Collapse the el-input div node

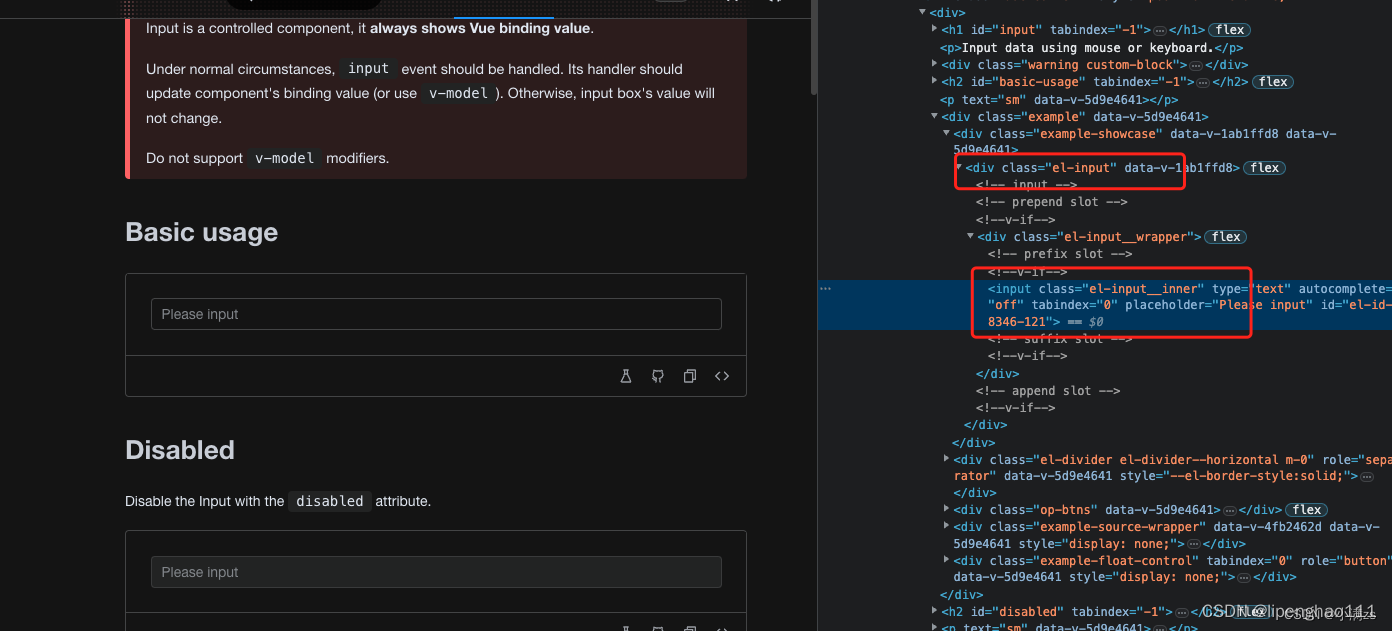pyautogui.click(x=959, y=168)
